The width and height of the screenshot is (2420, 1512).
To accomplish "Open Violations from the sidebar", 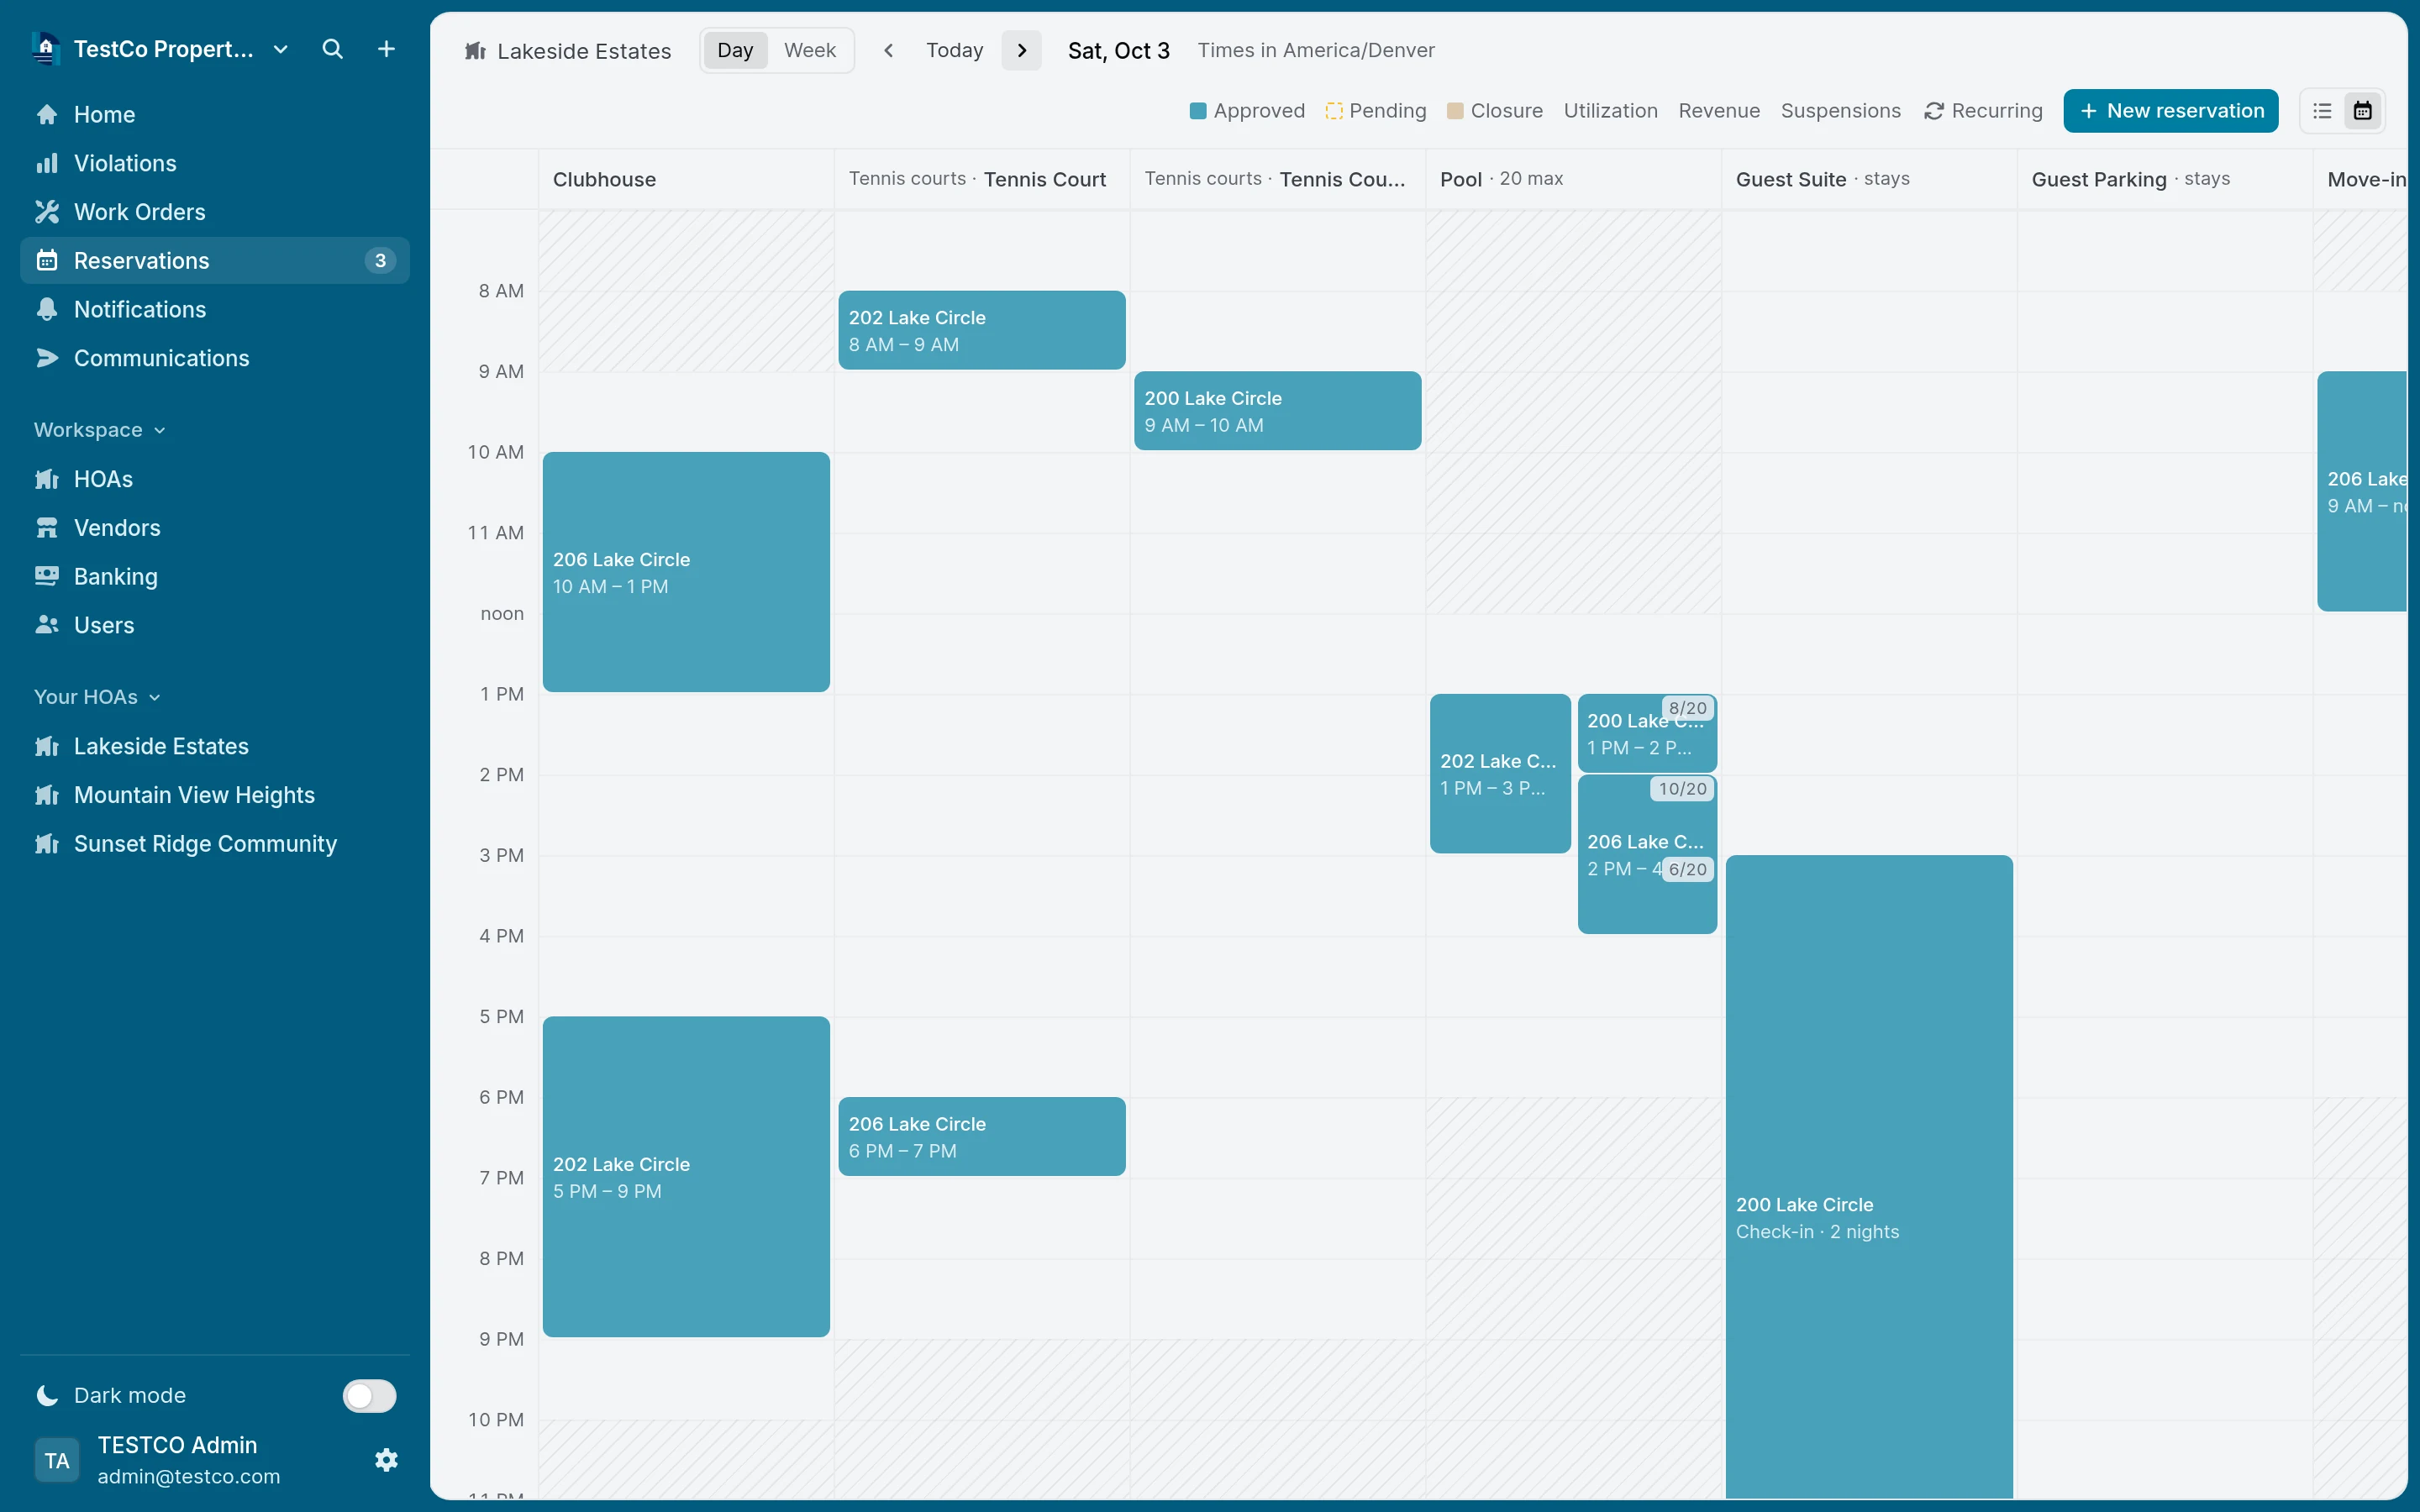I will point(215,163).
